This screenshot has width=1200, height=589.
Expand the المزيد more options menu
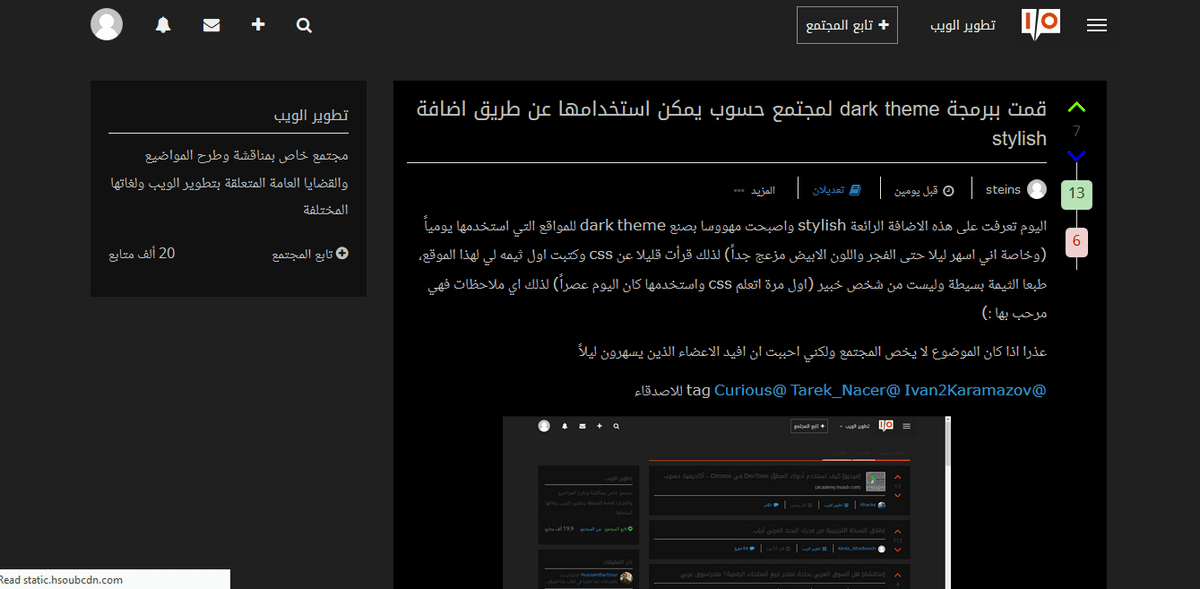(755, 189)
